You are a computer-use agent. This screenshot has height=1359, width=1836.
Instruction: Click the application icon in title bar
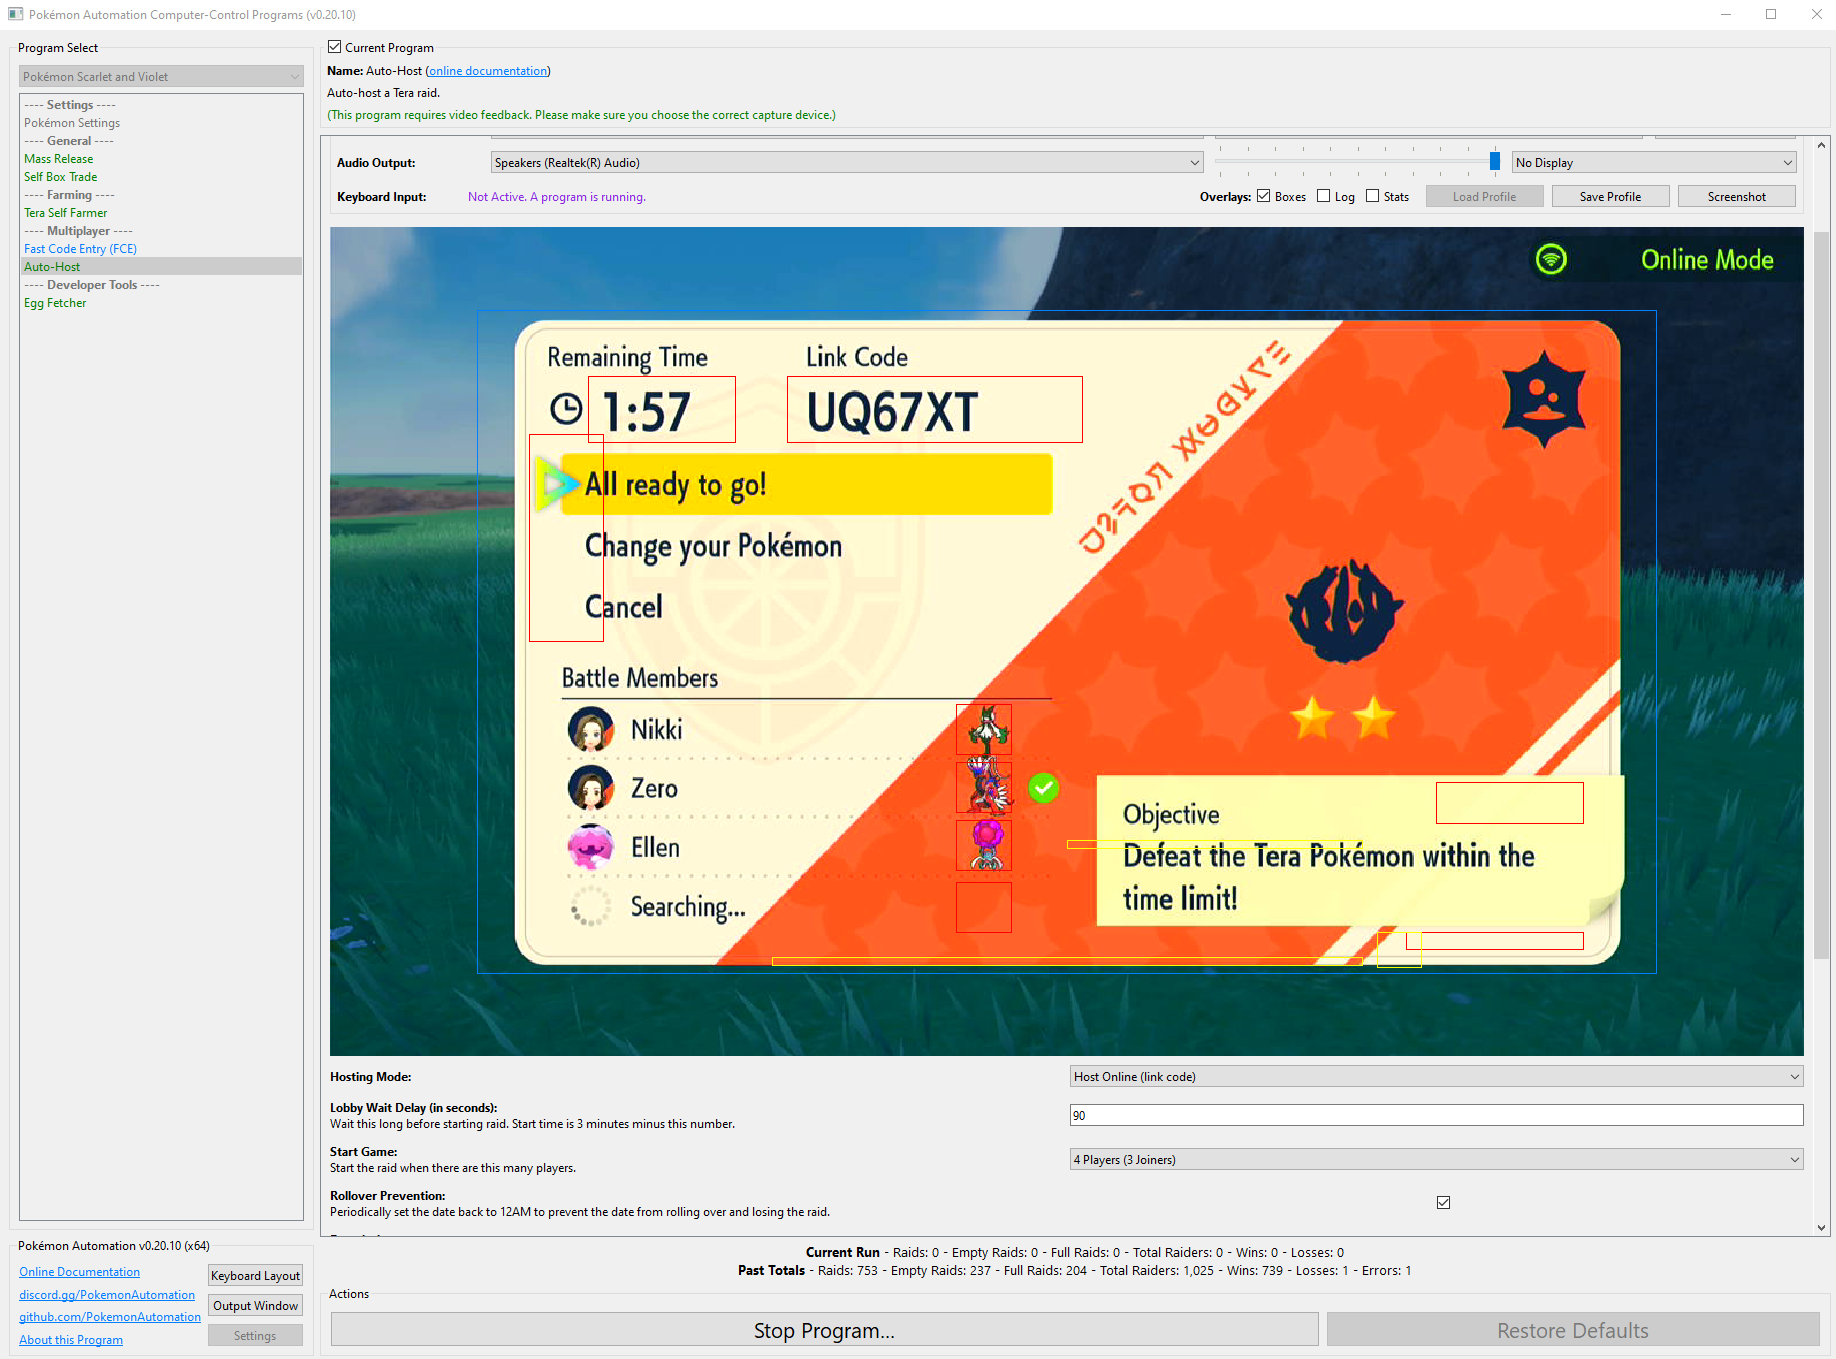pos(15,15)
